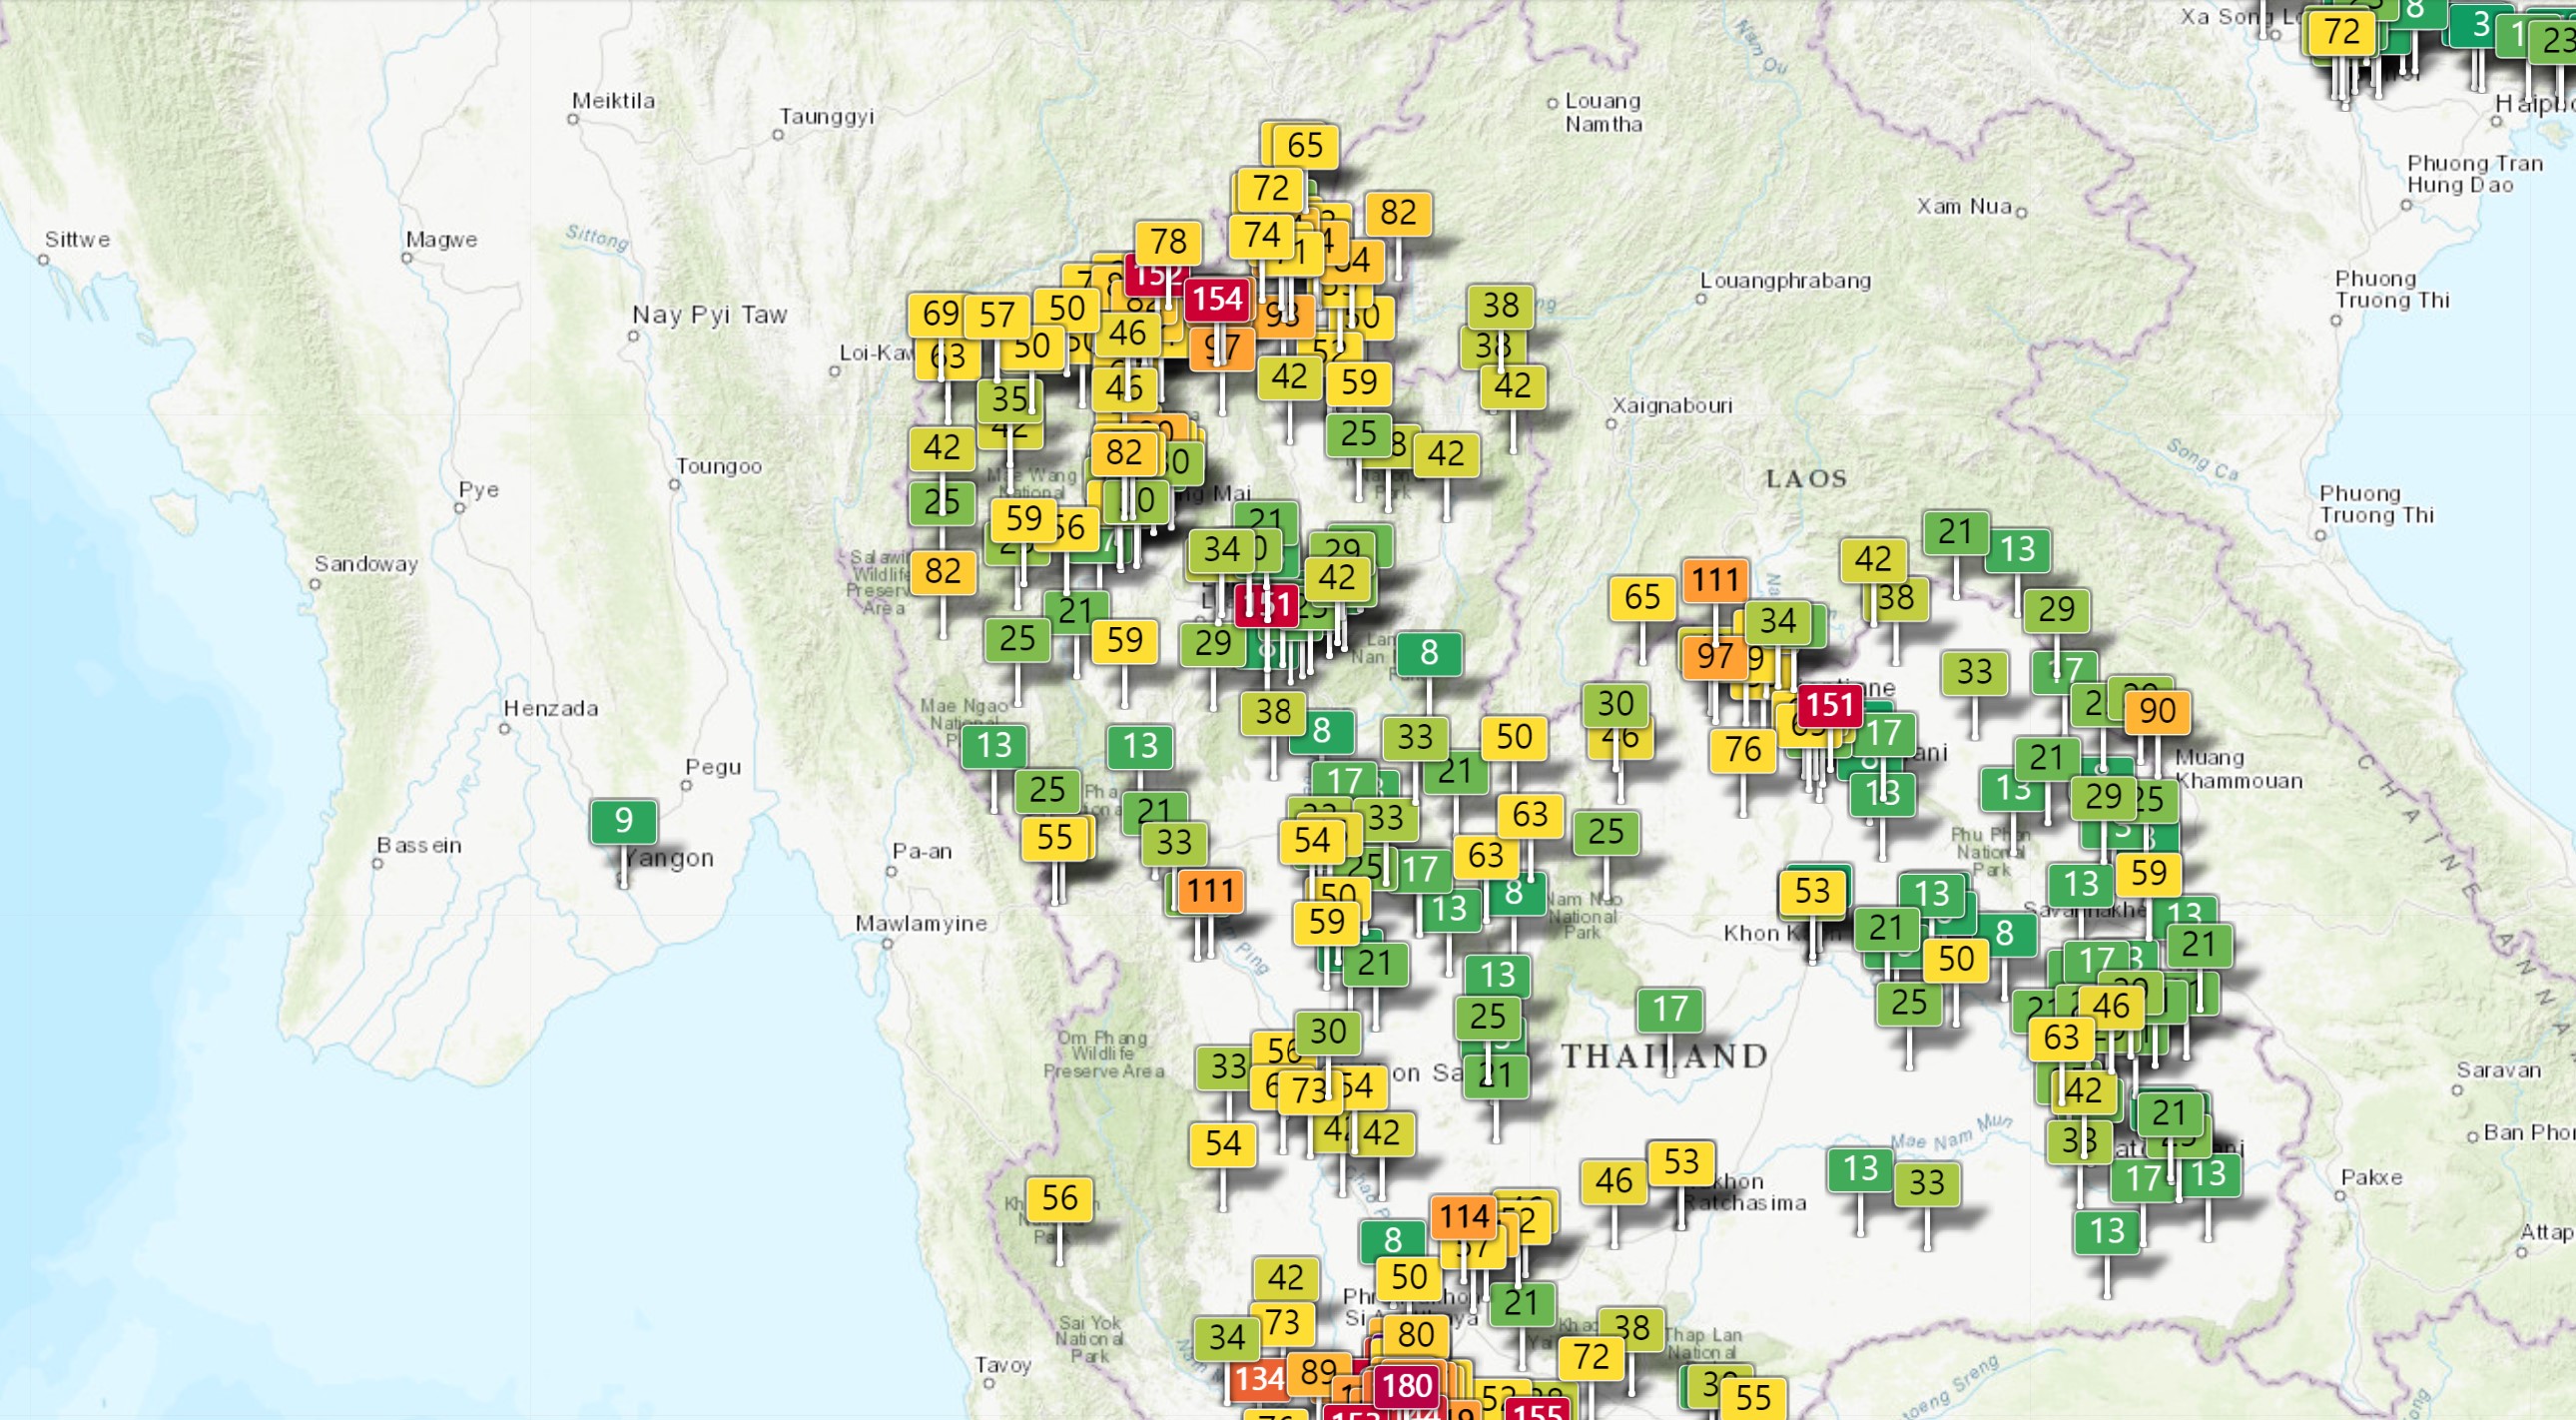
Task: Open the red 180 AQI marker
Action: click(x=1407, y=1385)
